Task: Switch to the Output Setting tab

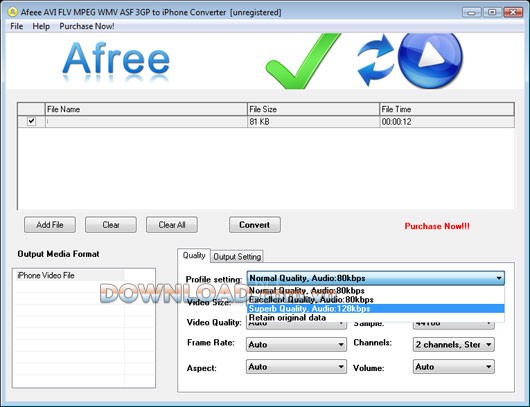Action: point(237,257)
